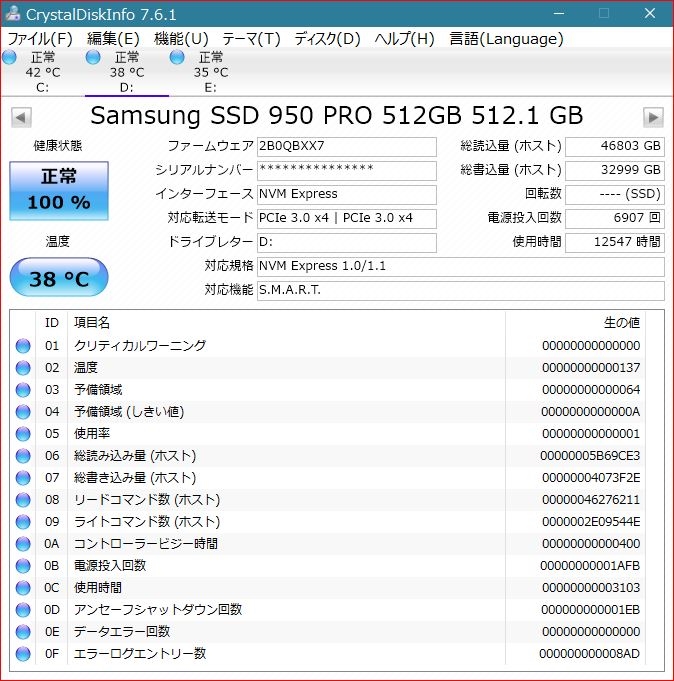Image resolution: width=674 pixels, height=681 pixels.
Task: Click the transfer mode field PCIe 3.0 x4
Action: click(x=347, y=218)
